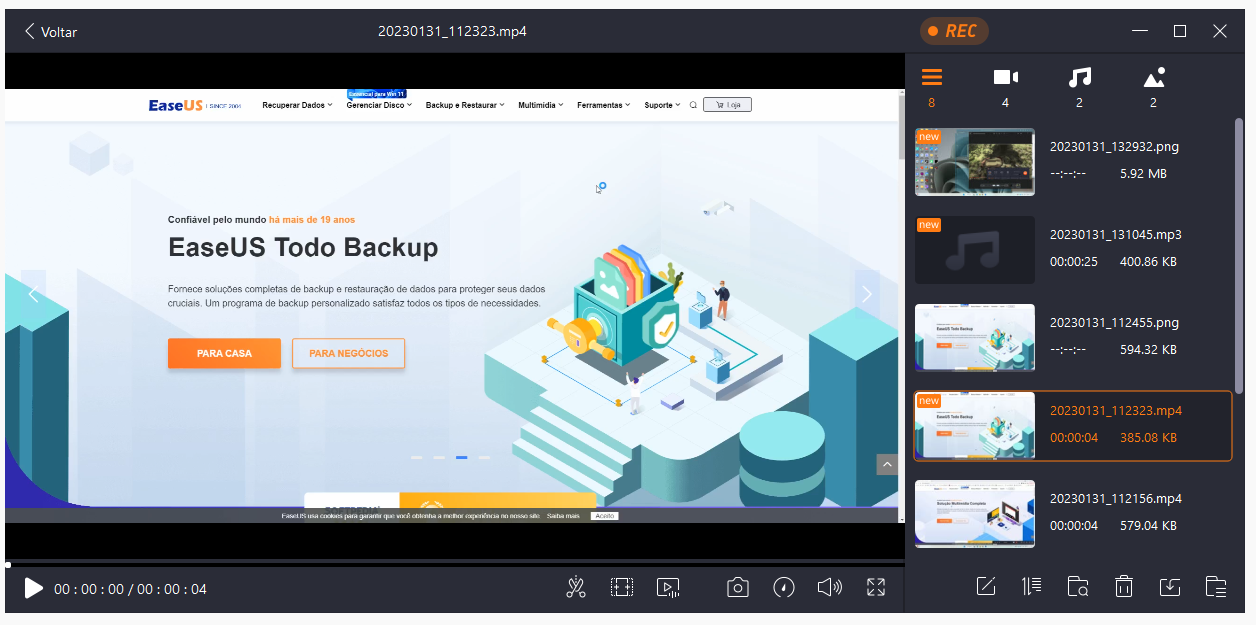
Task: Click the file name 20230131_112156.mp4
Action: coord(1116,499)
